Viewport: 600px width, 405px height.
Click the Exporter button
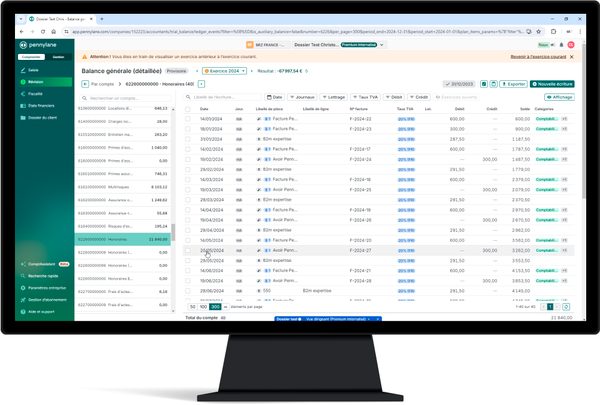point(514,84)
